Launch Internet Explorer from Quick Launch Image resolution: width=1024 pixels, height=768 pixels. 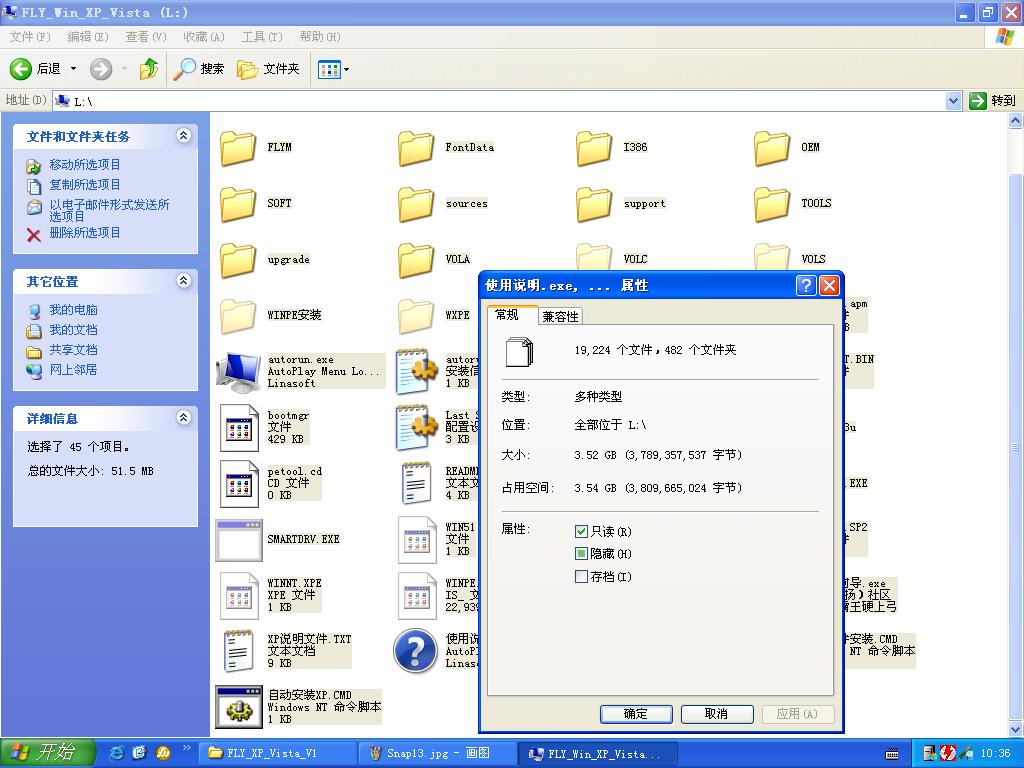[116, 753]
